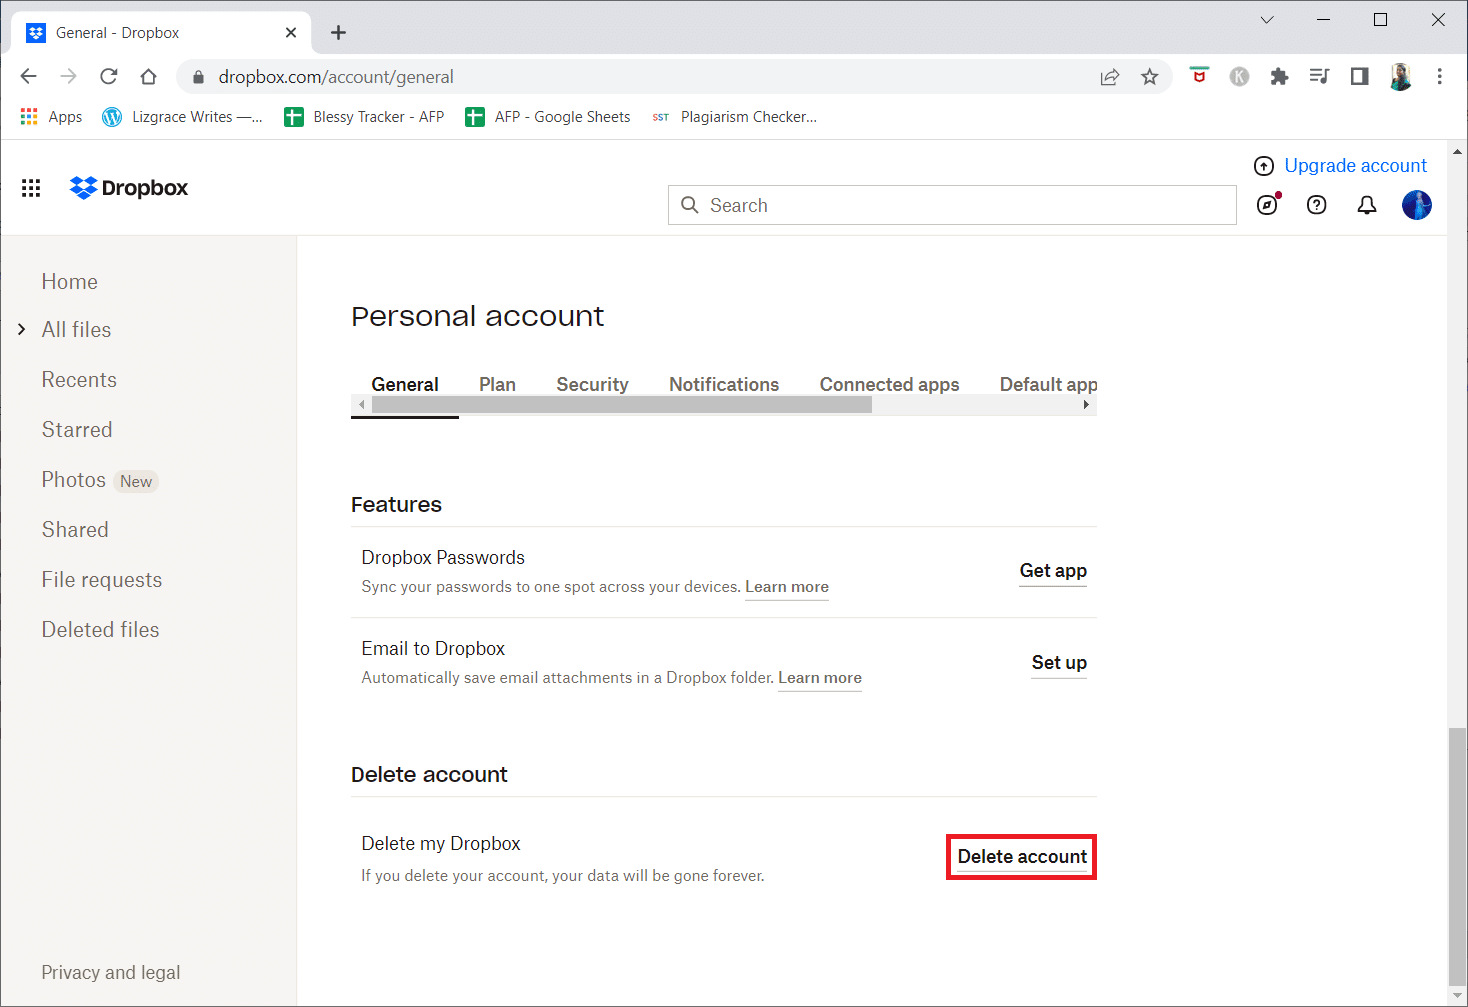Viewport: 1468px width, 1007px height.
Task: Switch to the Notifications tab
Action: click(x=724, y=385)
